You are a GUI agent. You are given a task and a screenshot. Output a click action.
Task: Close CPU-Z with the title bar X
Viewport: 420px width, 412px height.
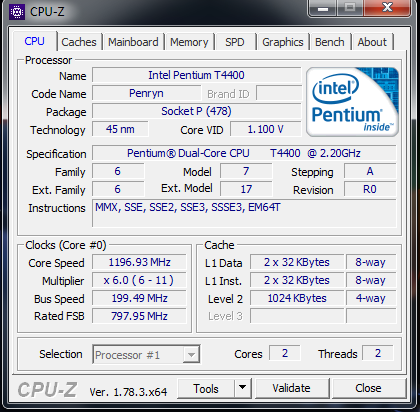[x=387, y=7]
